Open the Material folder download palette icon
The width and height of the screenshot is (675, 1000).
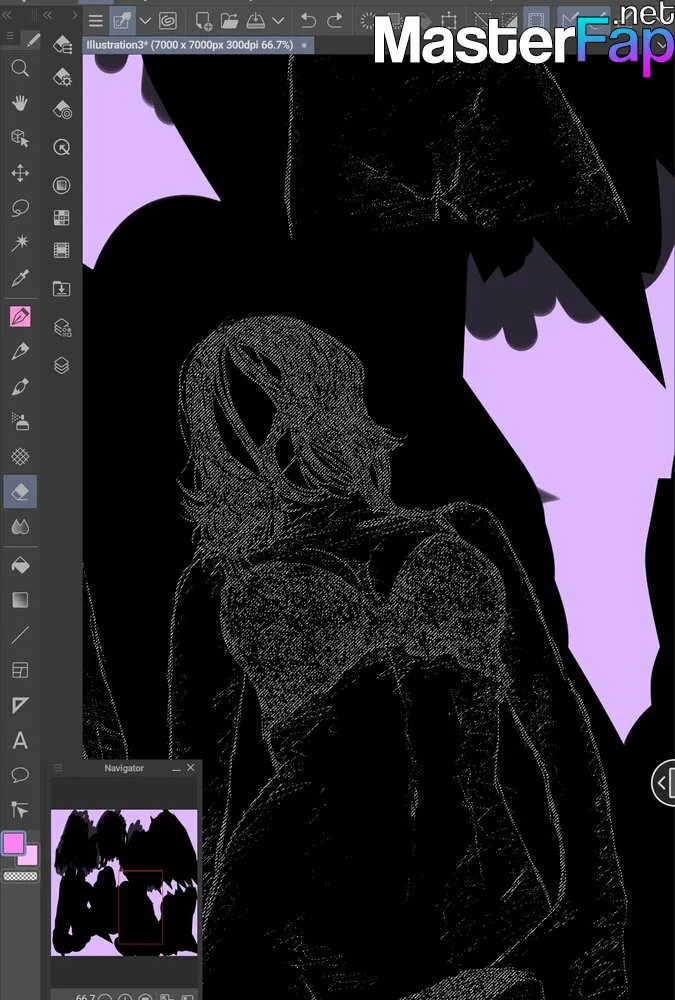(62, 289)
